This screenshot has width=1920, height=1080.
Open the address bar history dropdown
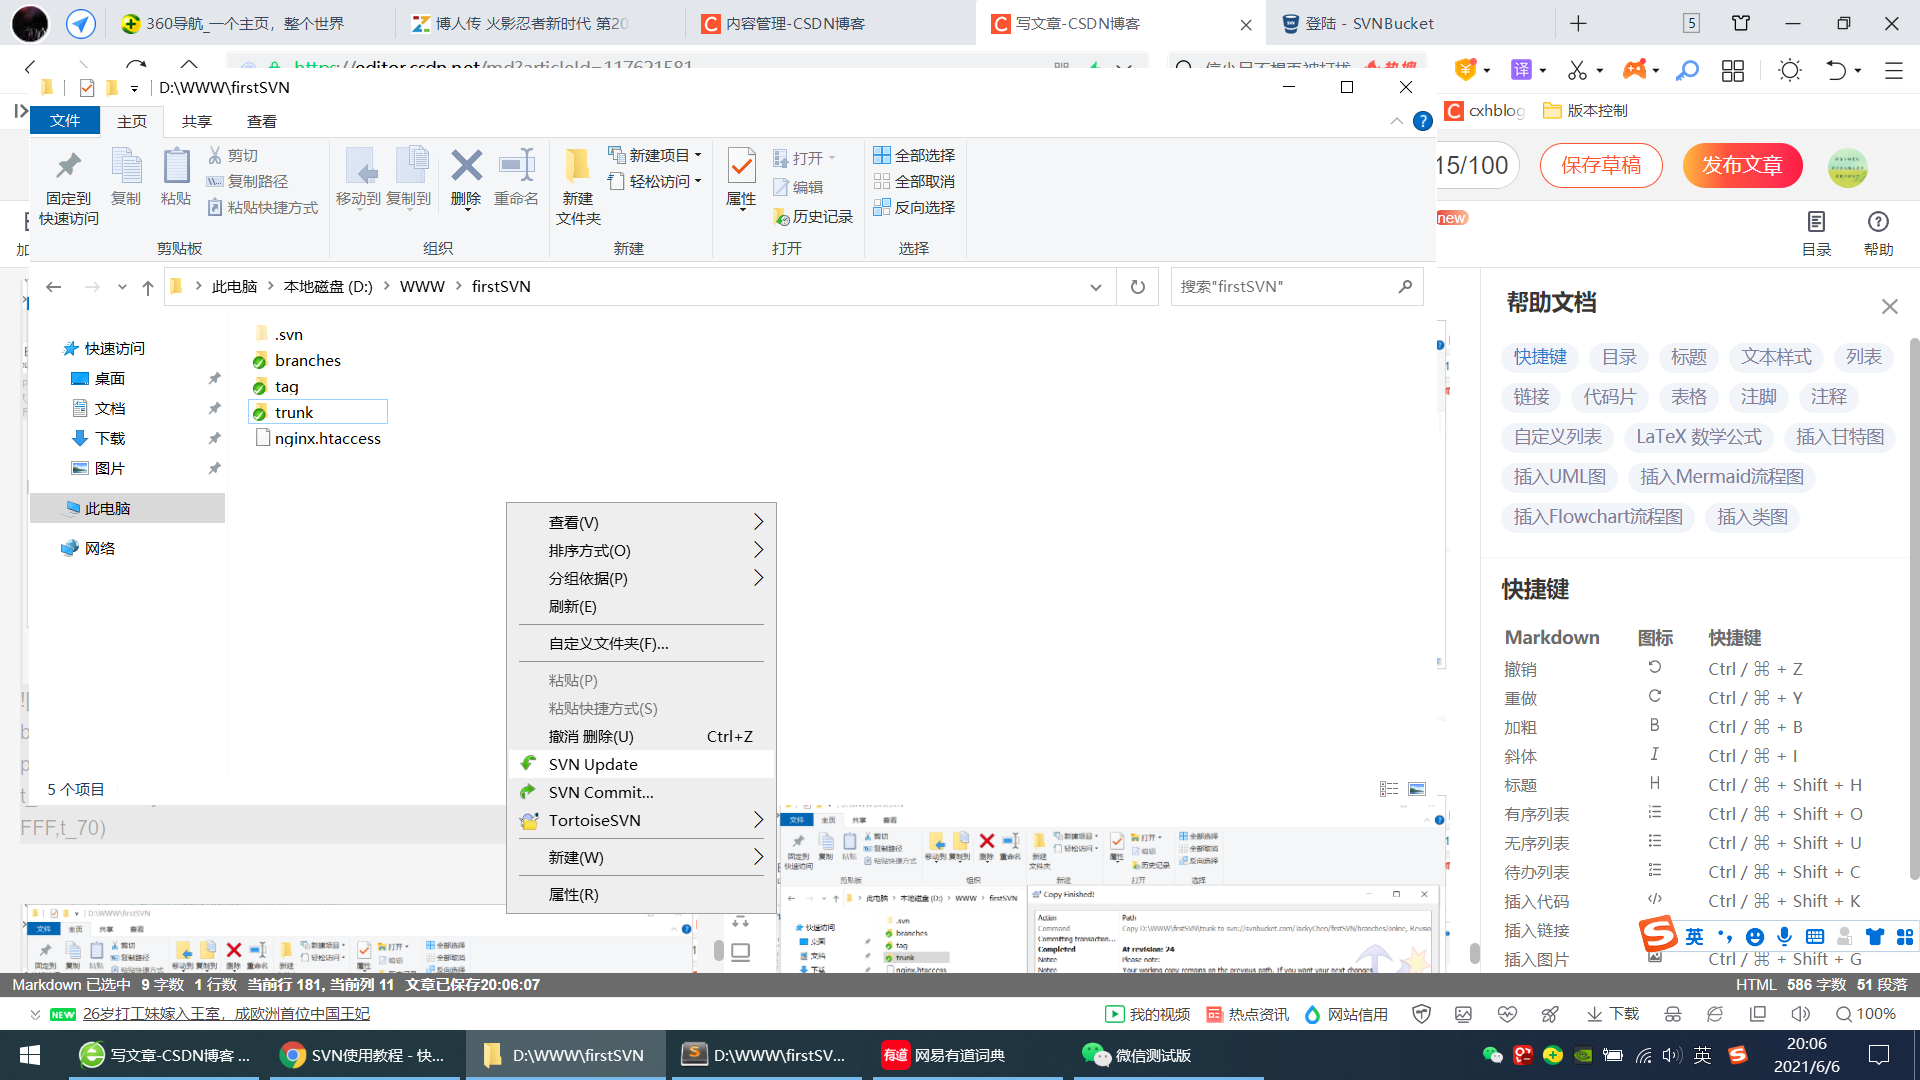click(1096, 287)
